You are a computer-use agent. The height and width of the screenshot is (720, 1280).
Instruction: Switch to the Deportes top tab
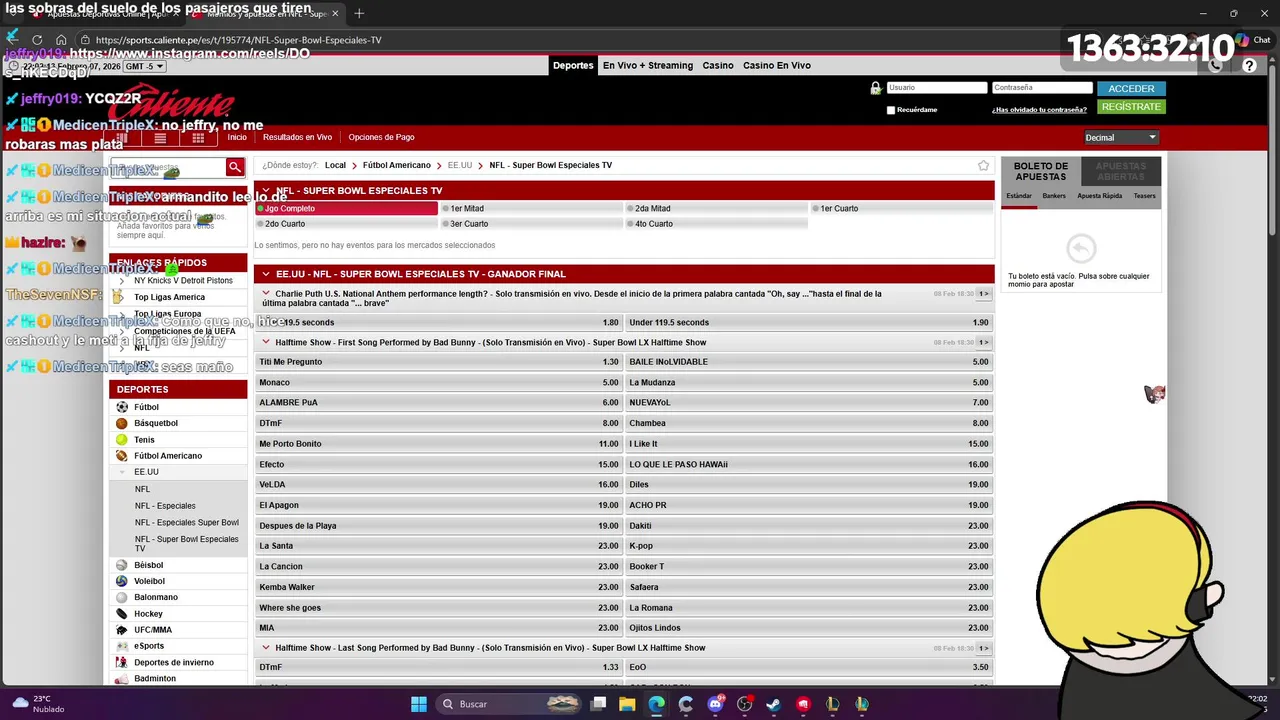point(573,65)
